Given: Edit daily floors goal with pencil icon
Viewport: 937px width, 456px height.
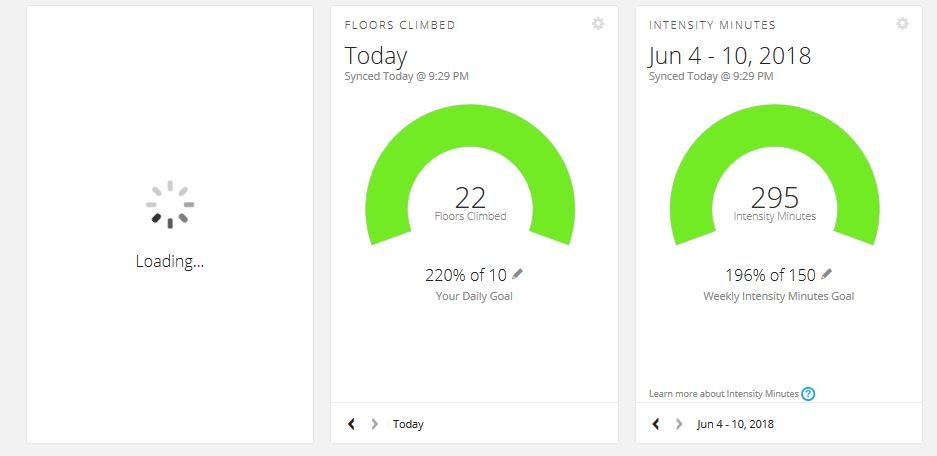Looking at the screenshot, I should [x=517, y=274].
